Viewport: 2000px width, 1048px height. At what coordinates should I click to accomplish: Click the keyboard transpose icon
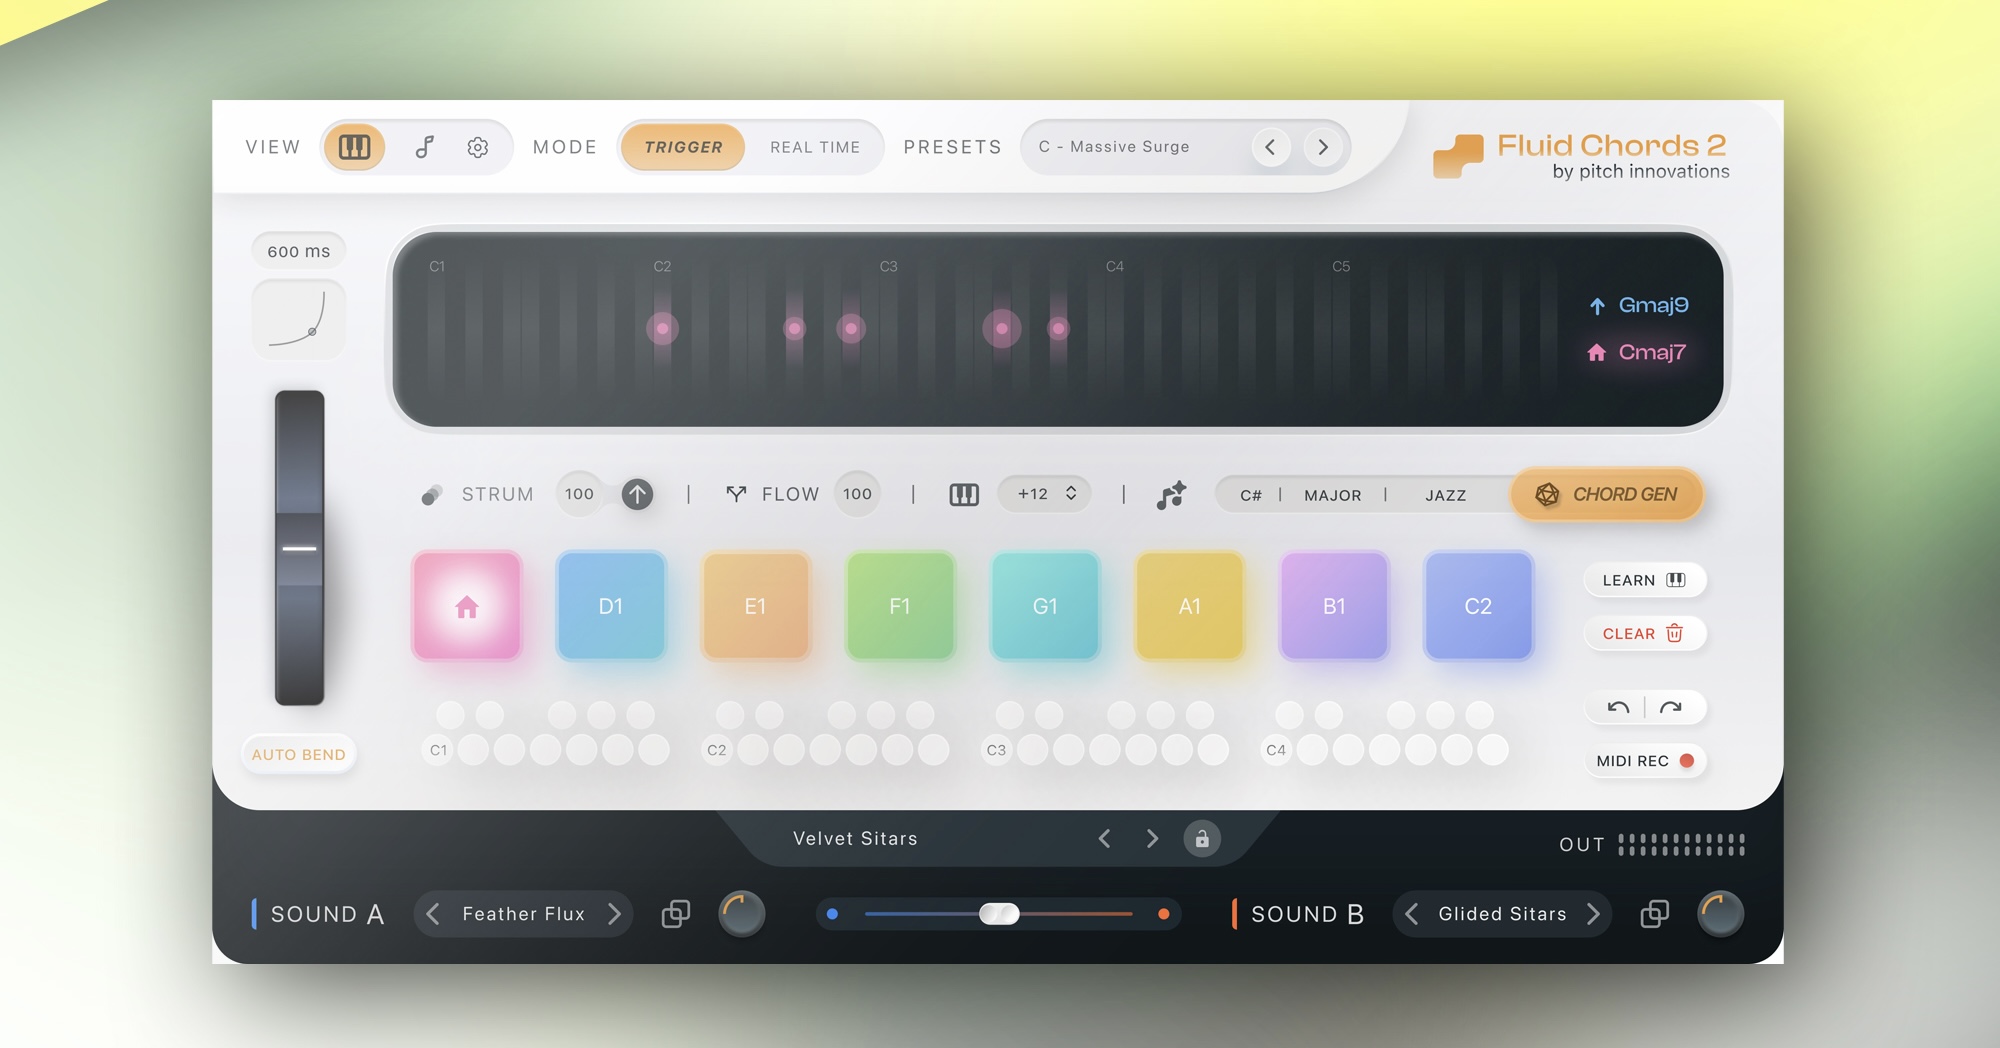[964, 494]
